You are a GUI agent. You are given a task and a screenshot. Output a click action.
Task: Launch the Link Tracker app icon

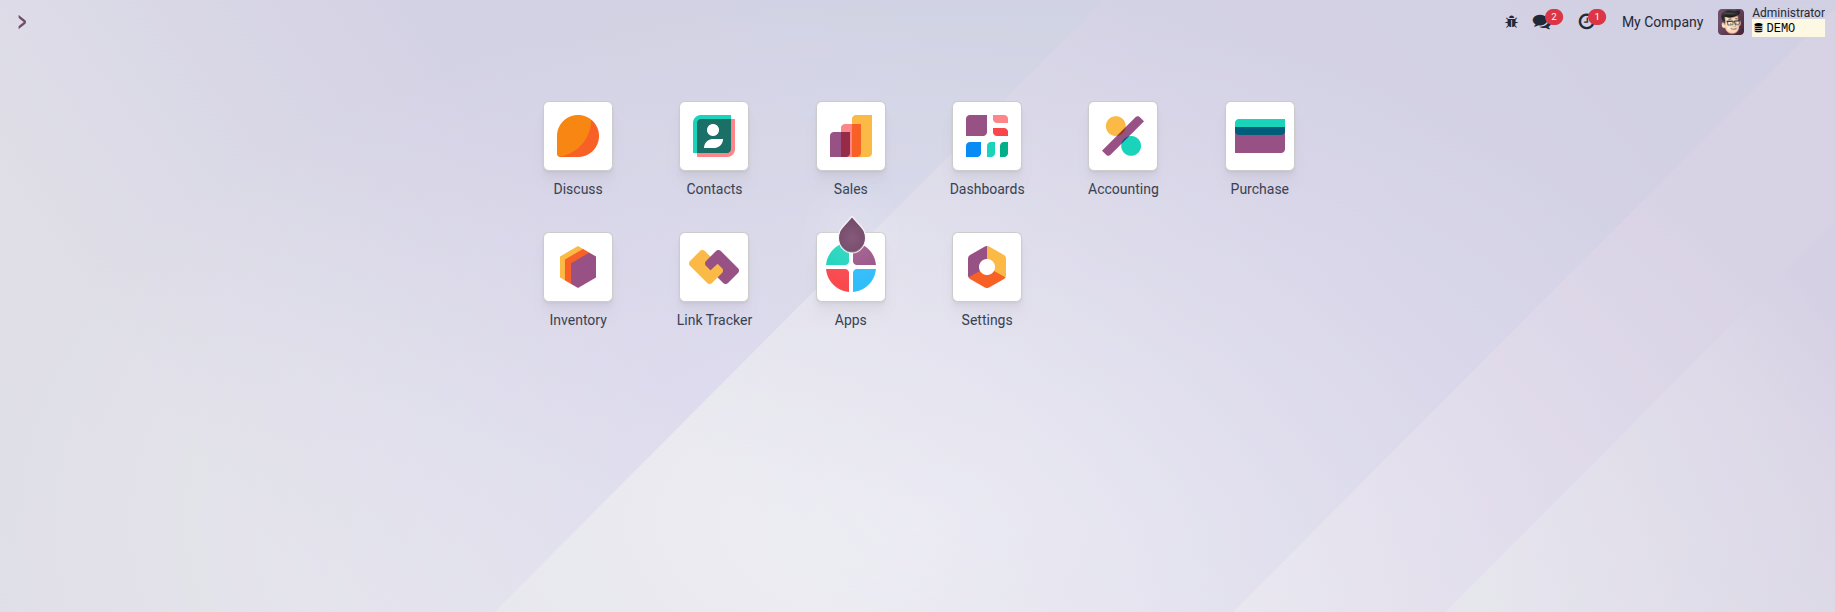tap(714, 267)
